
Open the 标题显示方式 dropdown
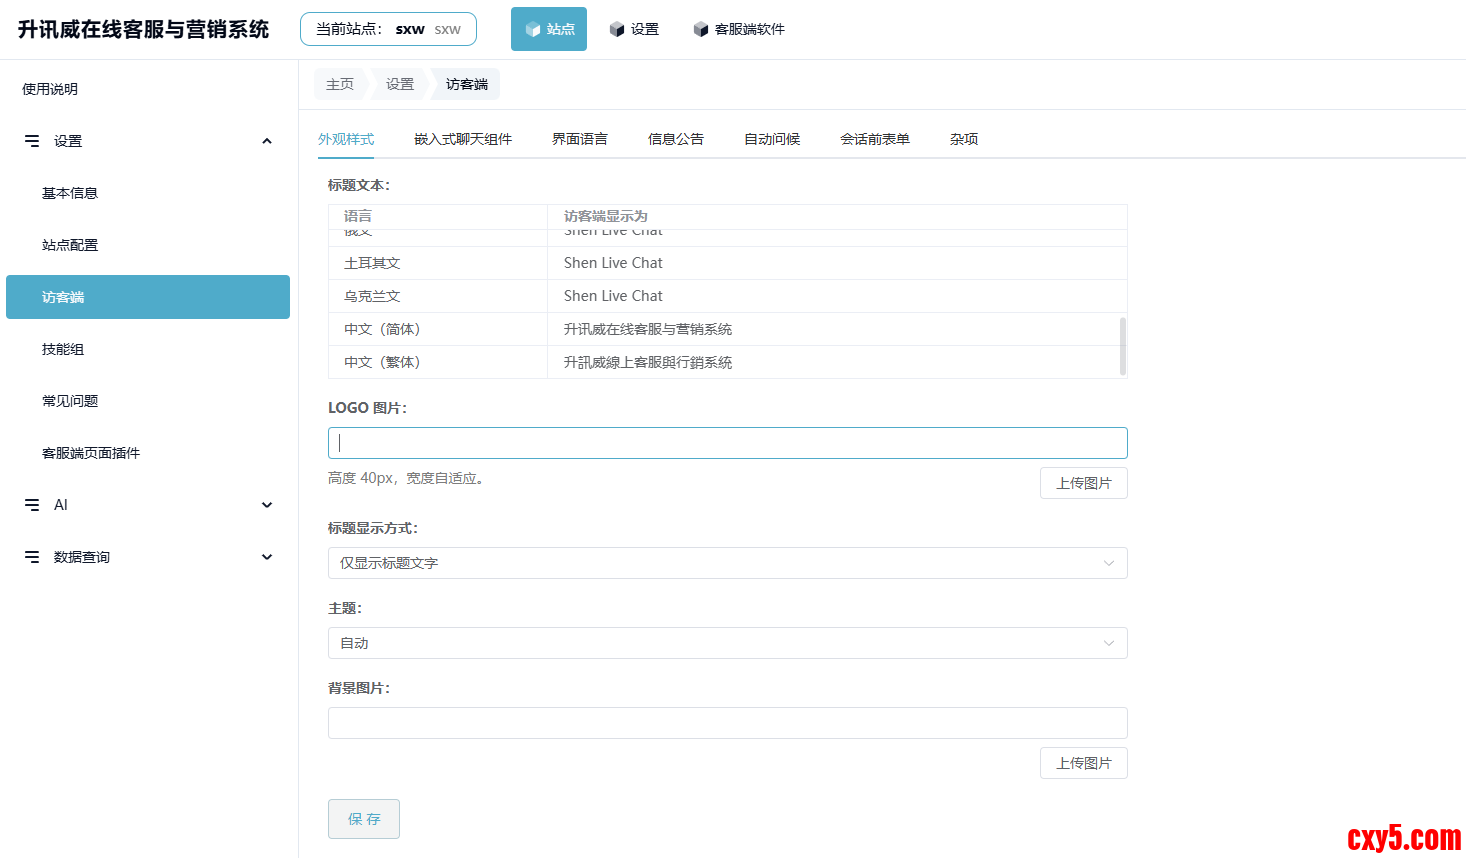[728, 563]
